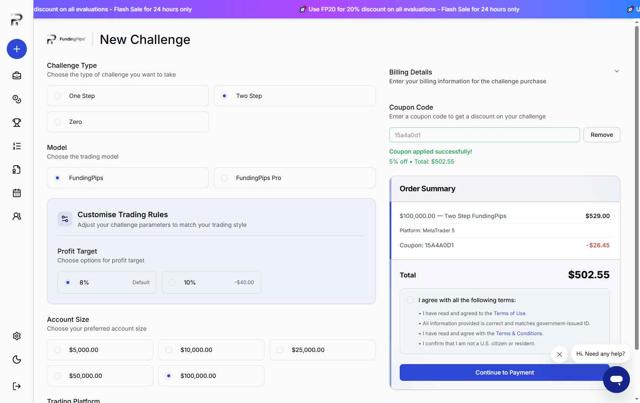Remove the applied coupon
The image size is (640, 403).
(x=602, y=135)
